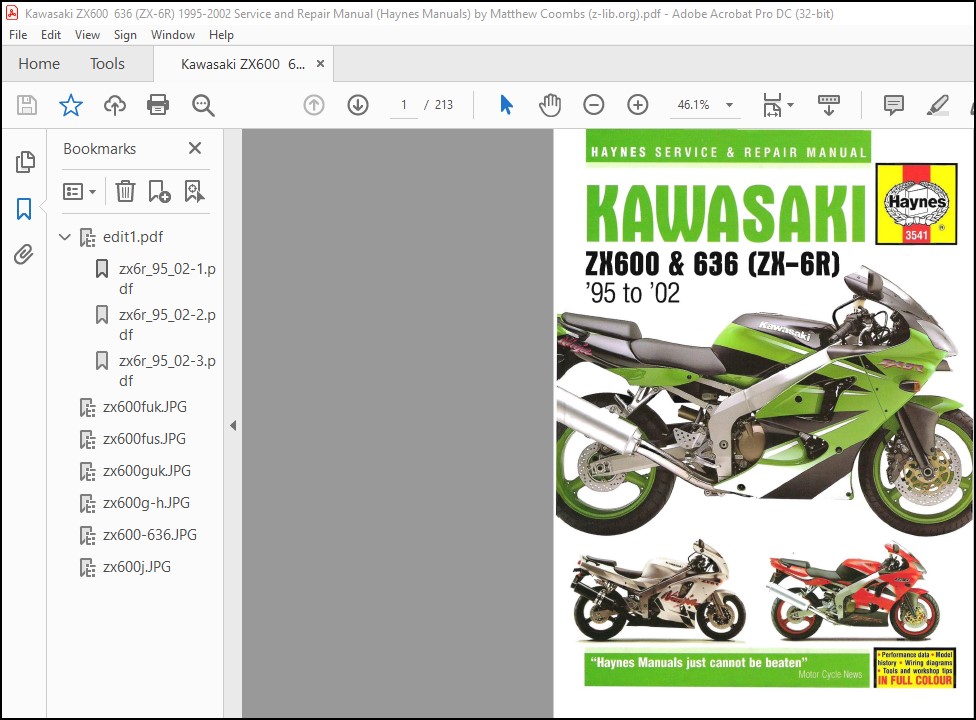Click the Save file icon

coord(27,105)
